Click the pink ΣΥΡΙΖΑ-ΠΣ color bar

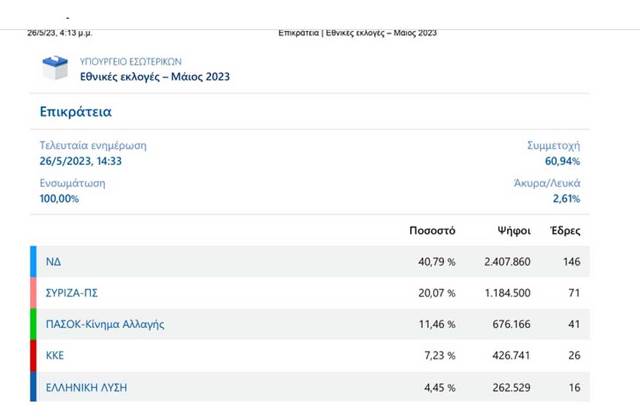pyautogui.click(x=33, y=293)
